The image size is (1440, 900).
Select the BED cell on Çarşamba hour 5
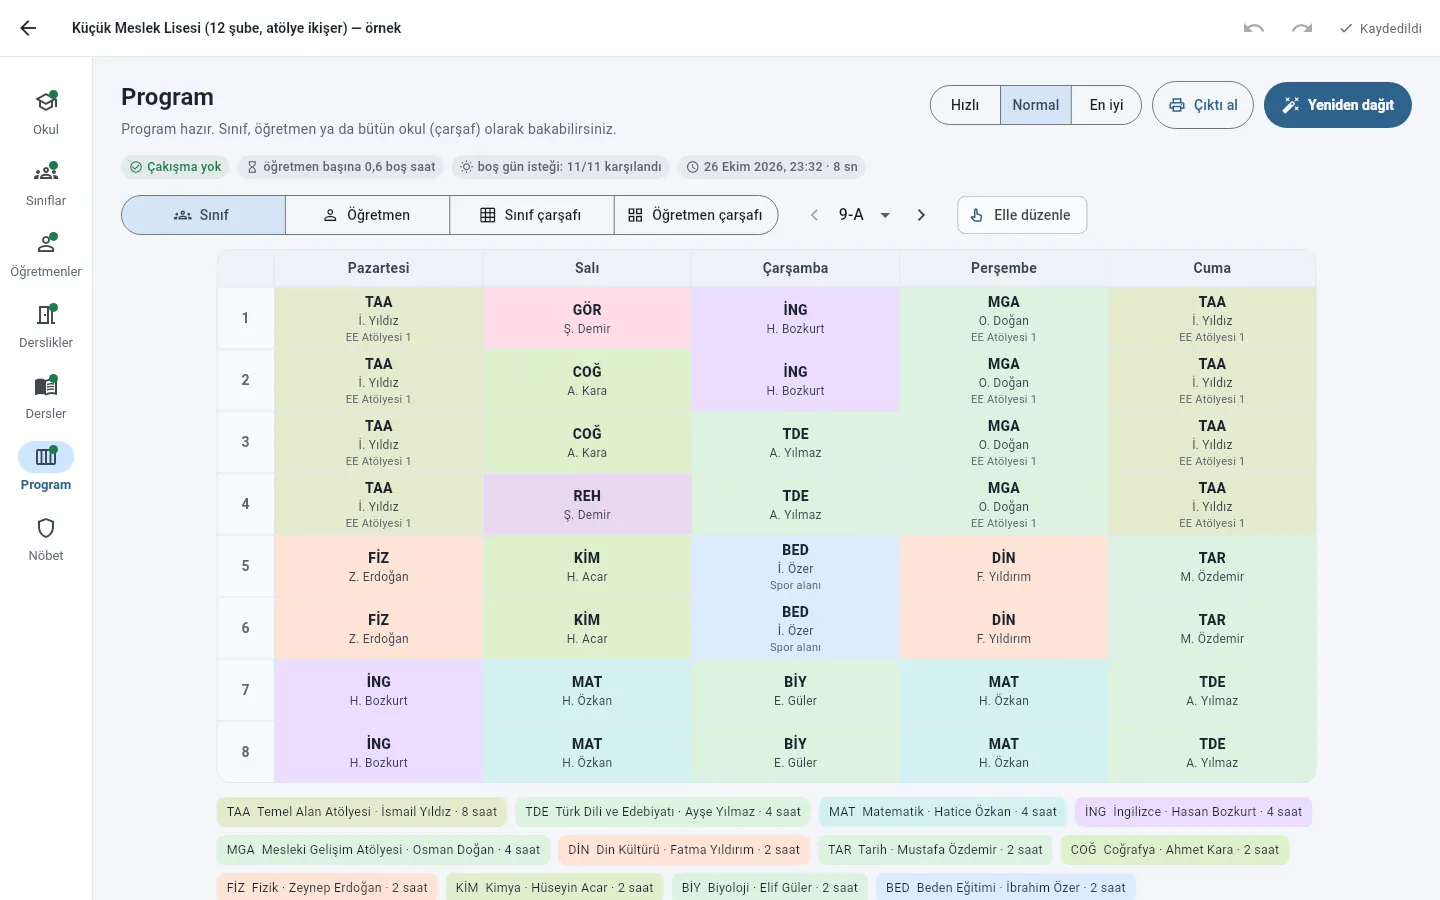[796, 566]
